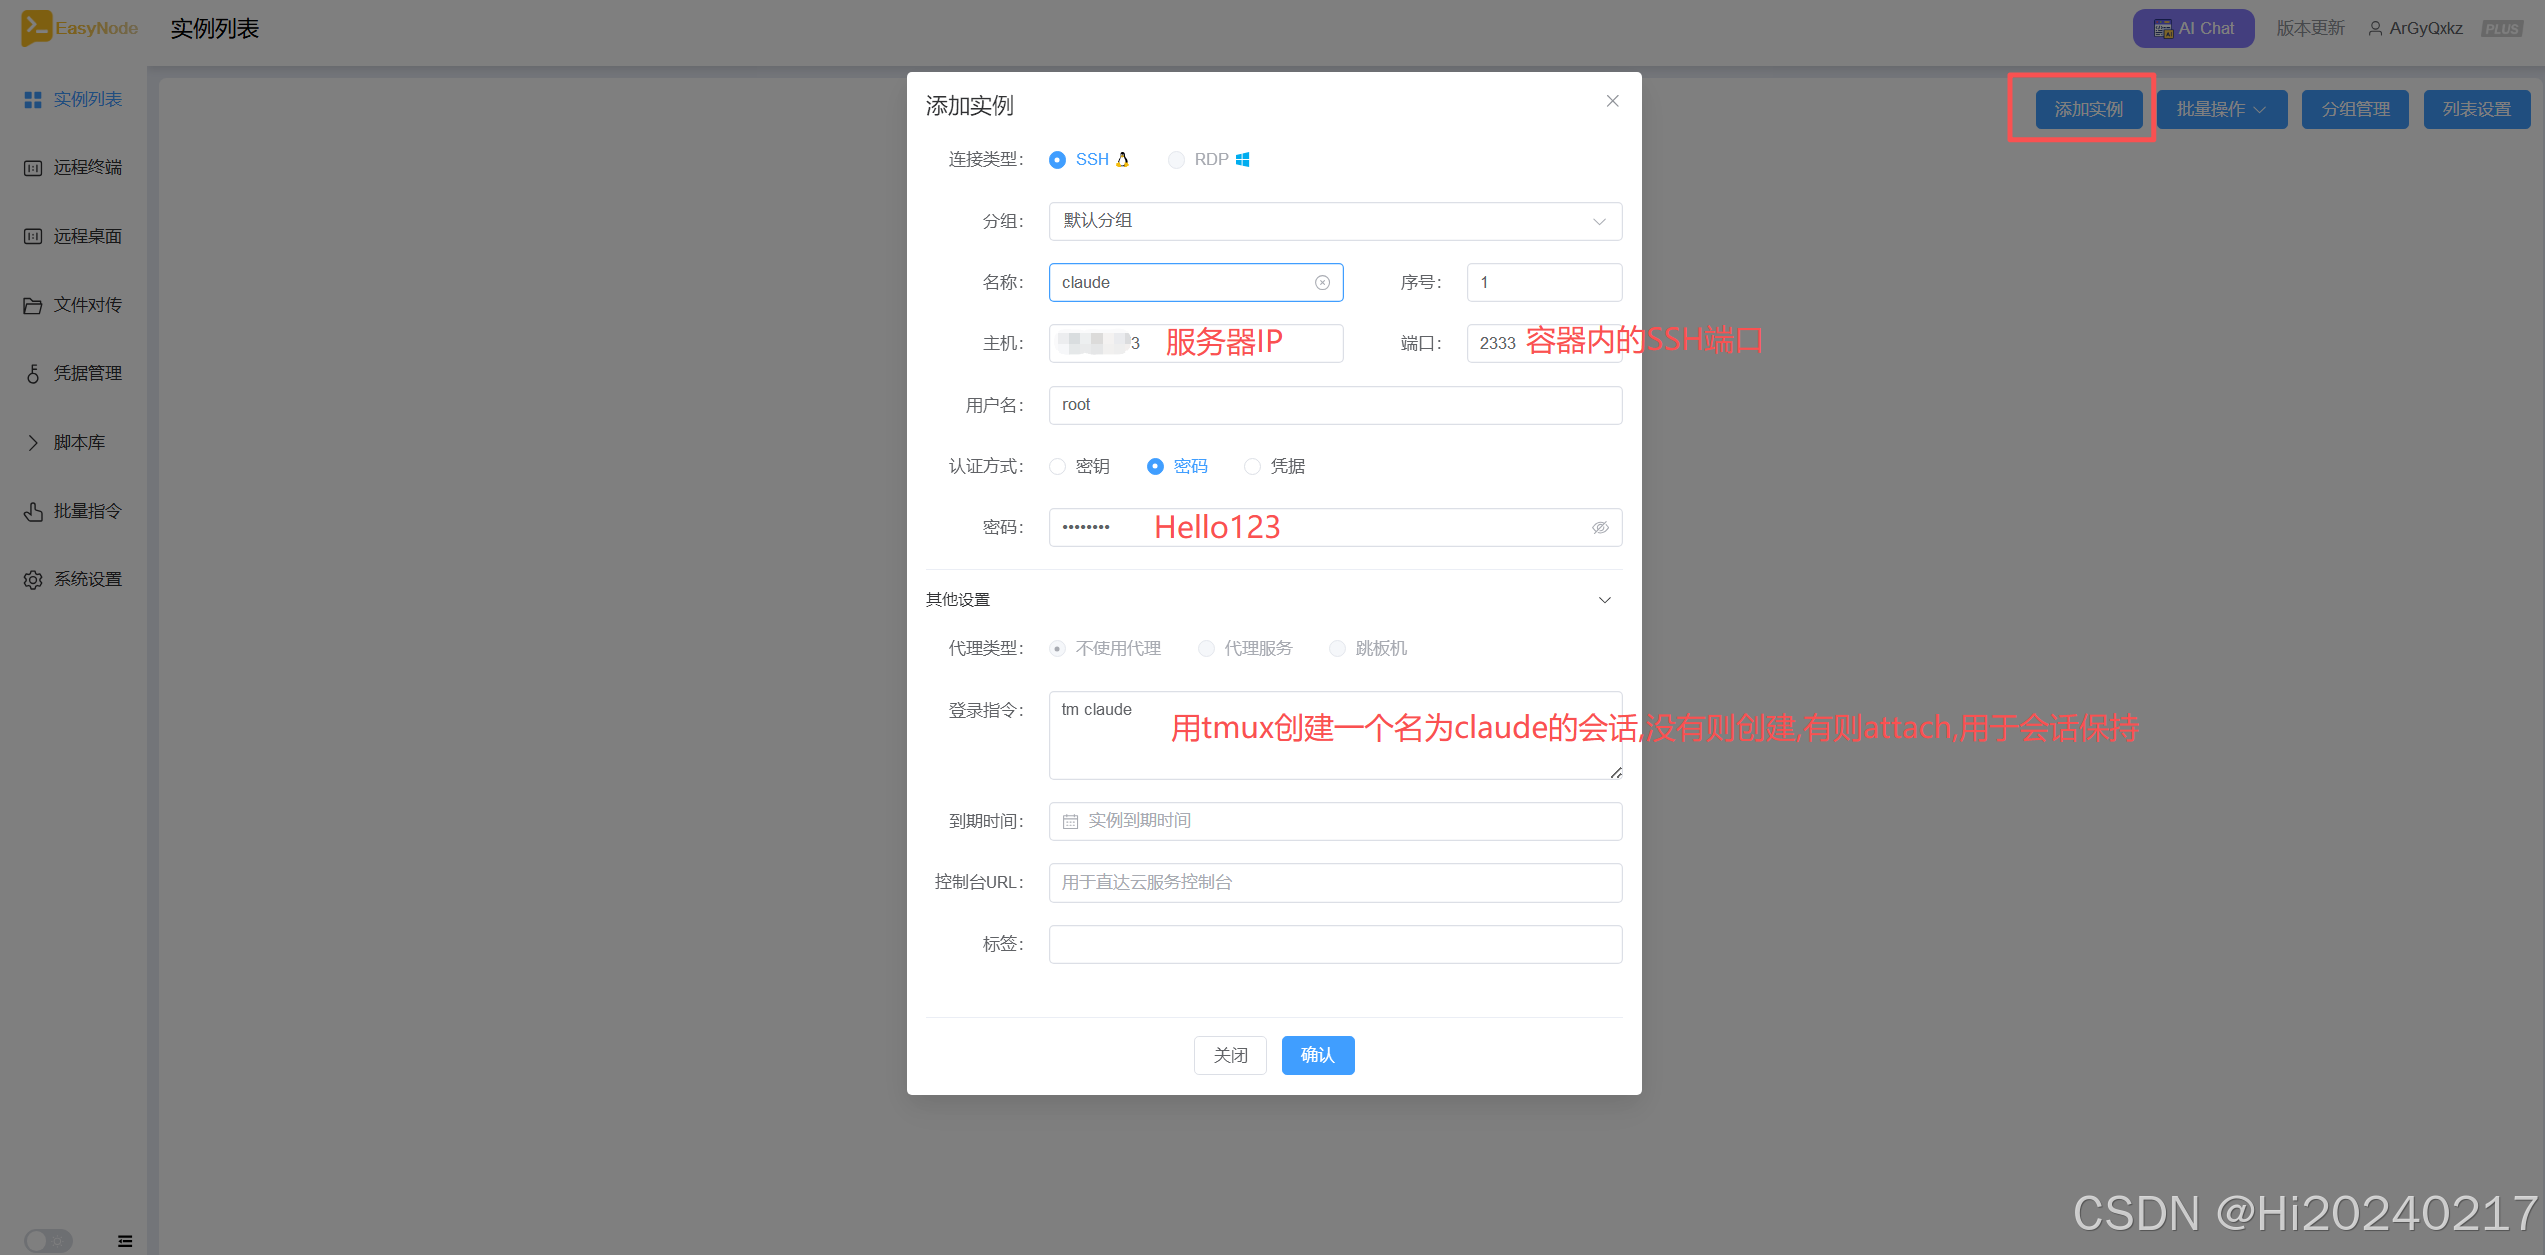Select RDP connection type
Viewport: 2545px width, 1255px height.
pos(1177,160)
